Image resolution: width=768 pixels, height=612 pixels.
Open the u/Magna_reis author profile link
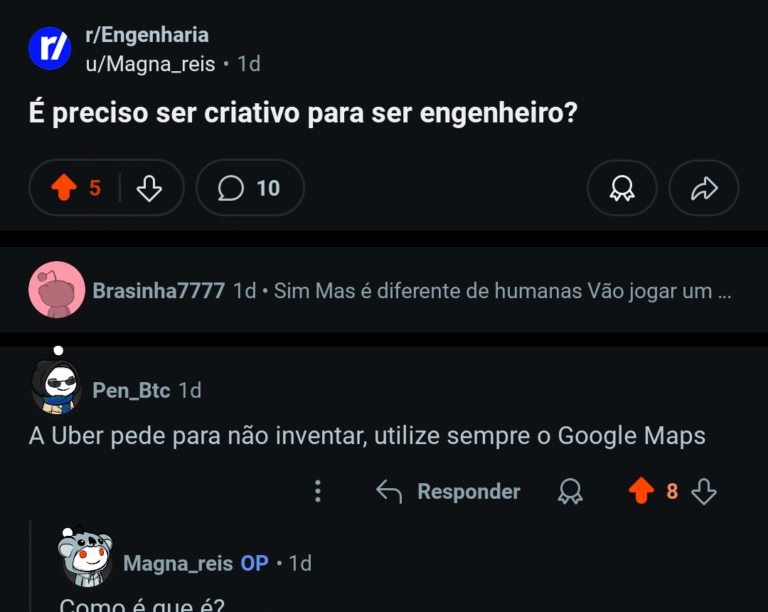point(150,63)
